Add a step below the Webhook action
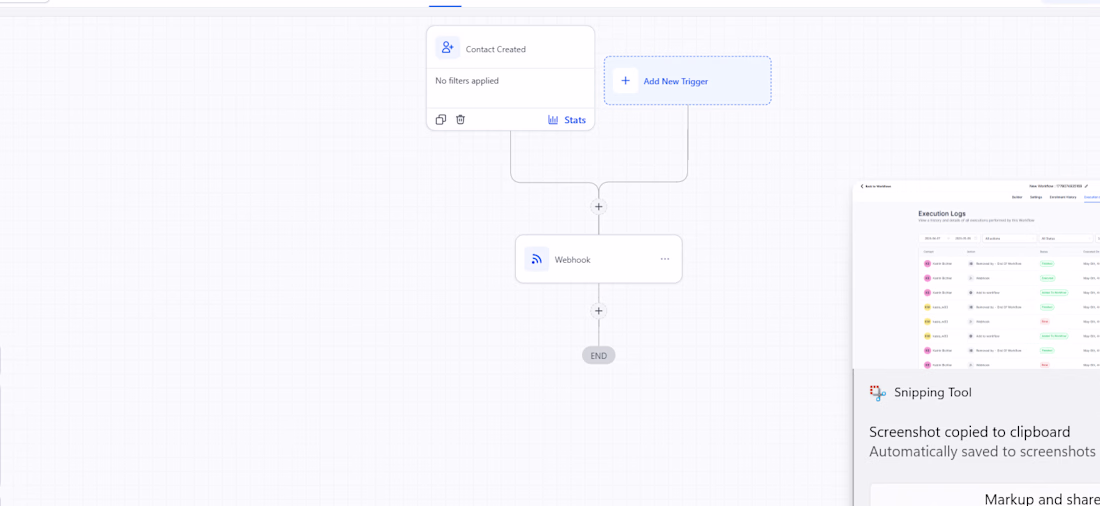Image resolution: width=1100 pixels, height=506 pixels. click(x=598, y=311)
